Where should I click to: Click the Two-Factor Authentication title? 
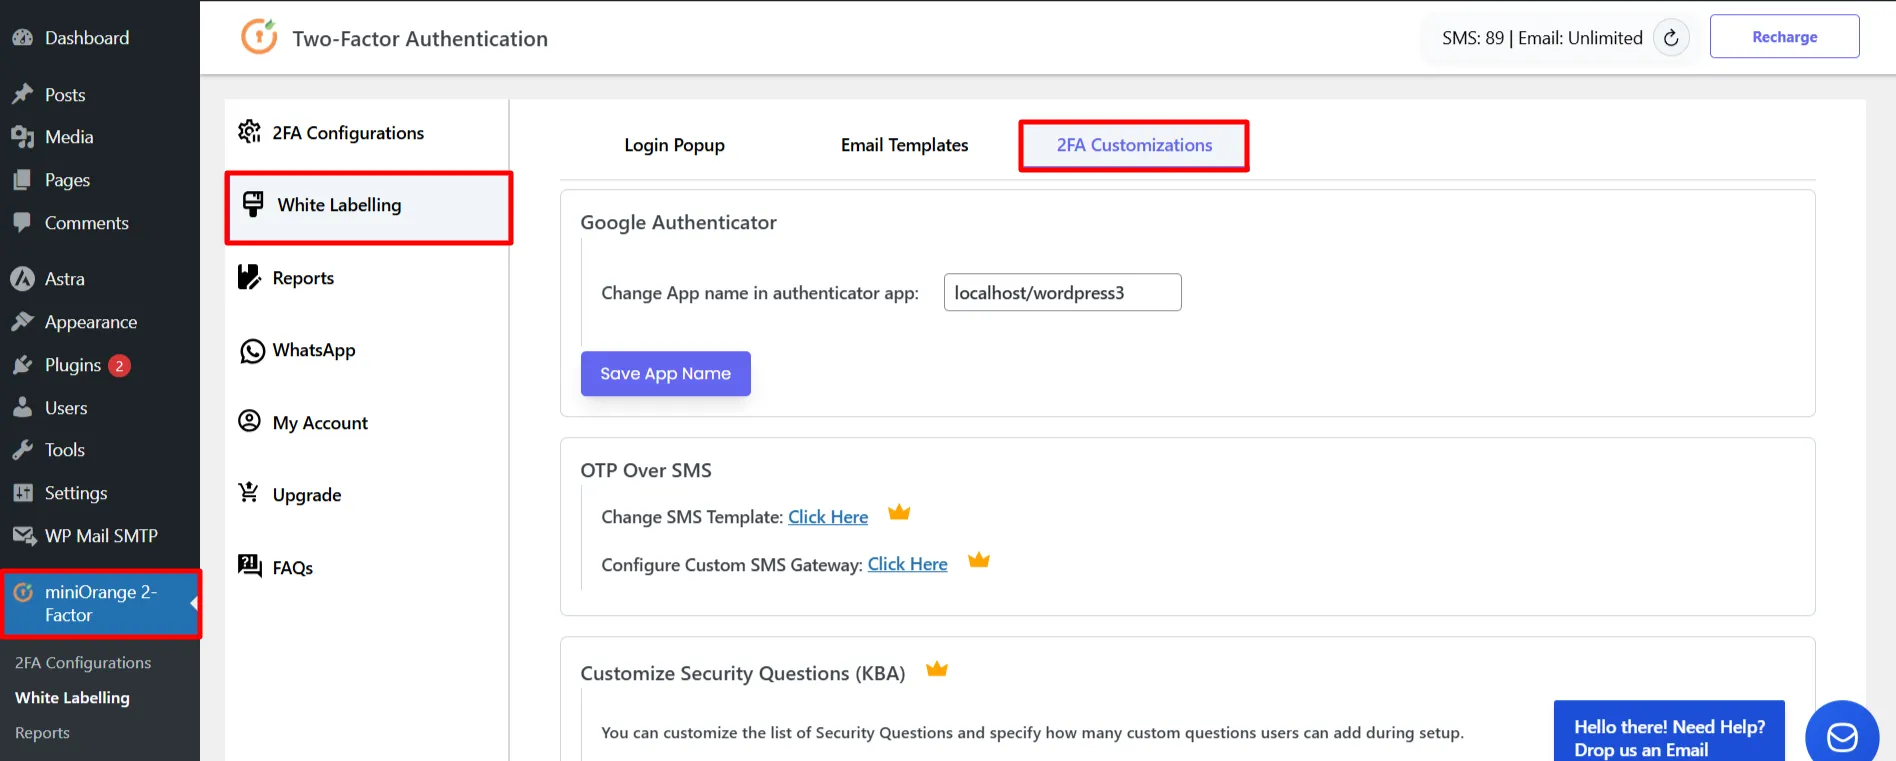click(x=420, y=39)
